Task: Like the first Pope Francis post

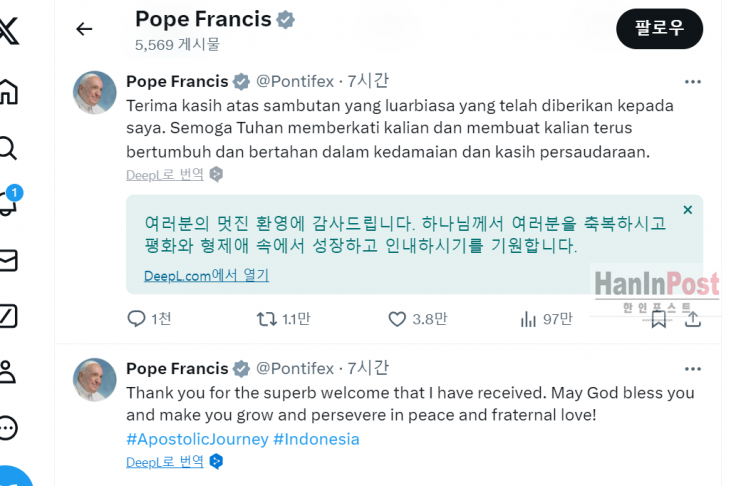Action: tap(397, 319)
